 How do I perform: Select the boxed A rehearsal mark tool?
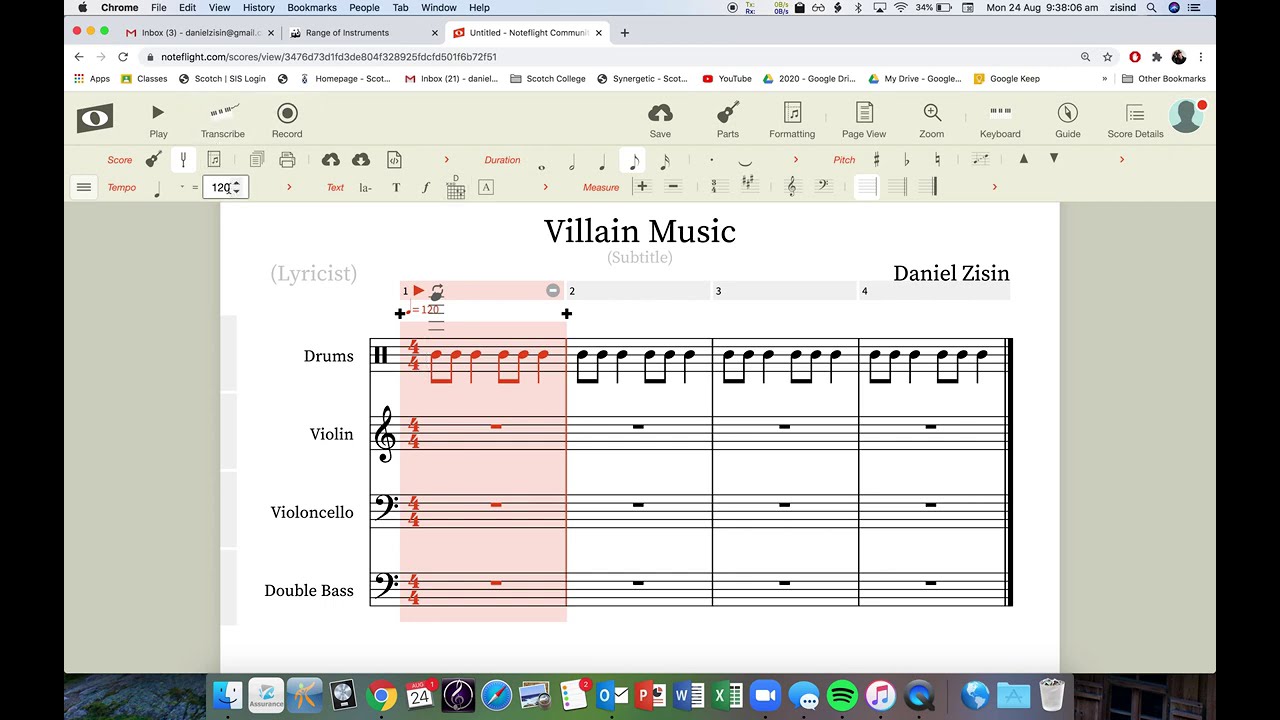tap(486, 187)
